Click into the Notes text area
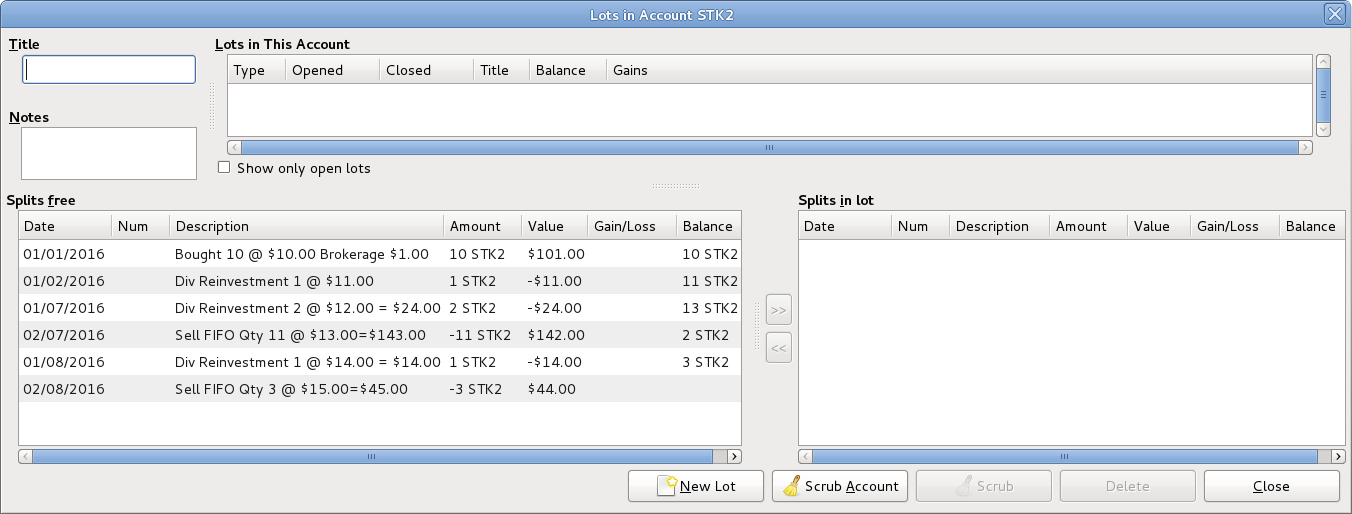The image size is (1352, 514). [109, 153]
